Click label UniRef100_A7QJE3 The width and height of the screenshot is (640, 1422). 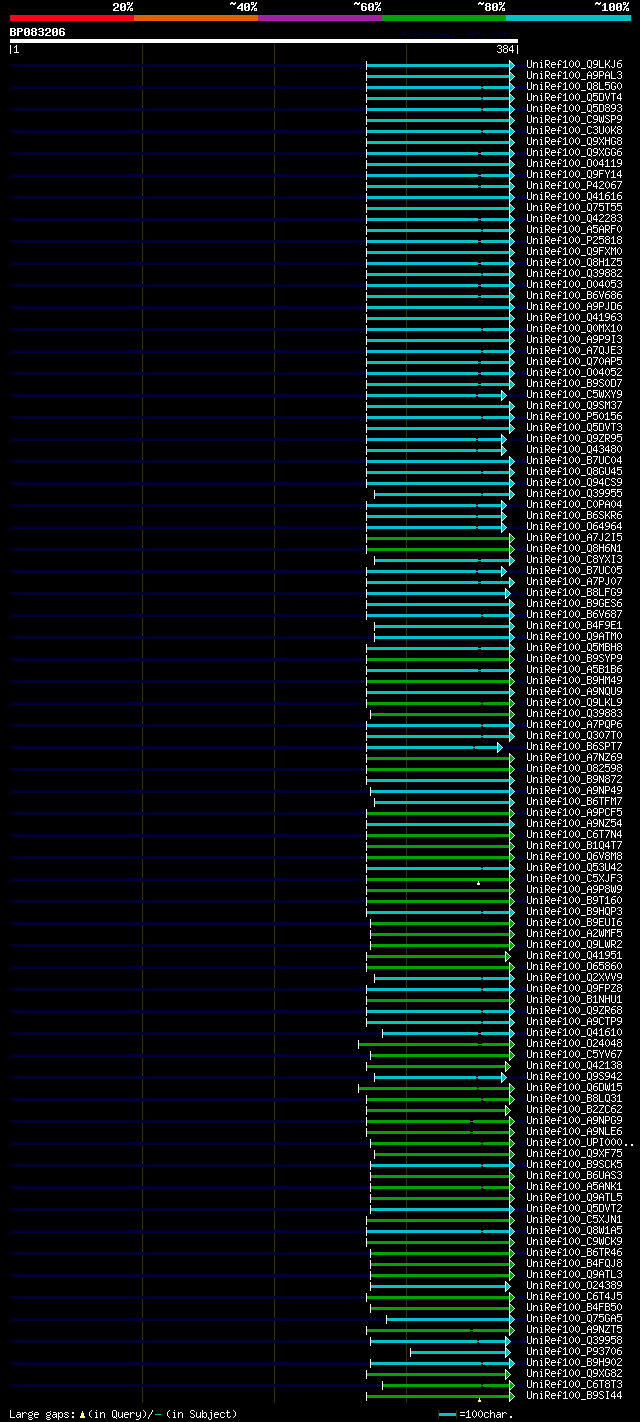574,350
